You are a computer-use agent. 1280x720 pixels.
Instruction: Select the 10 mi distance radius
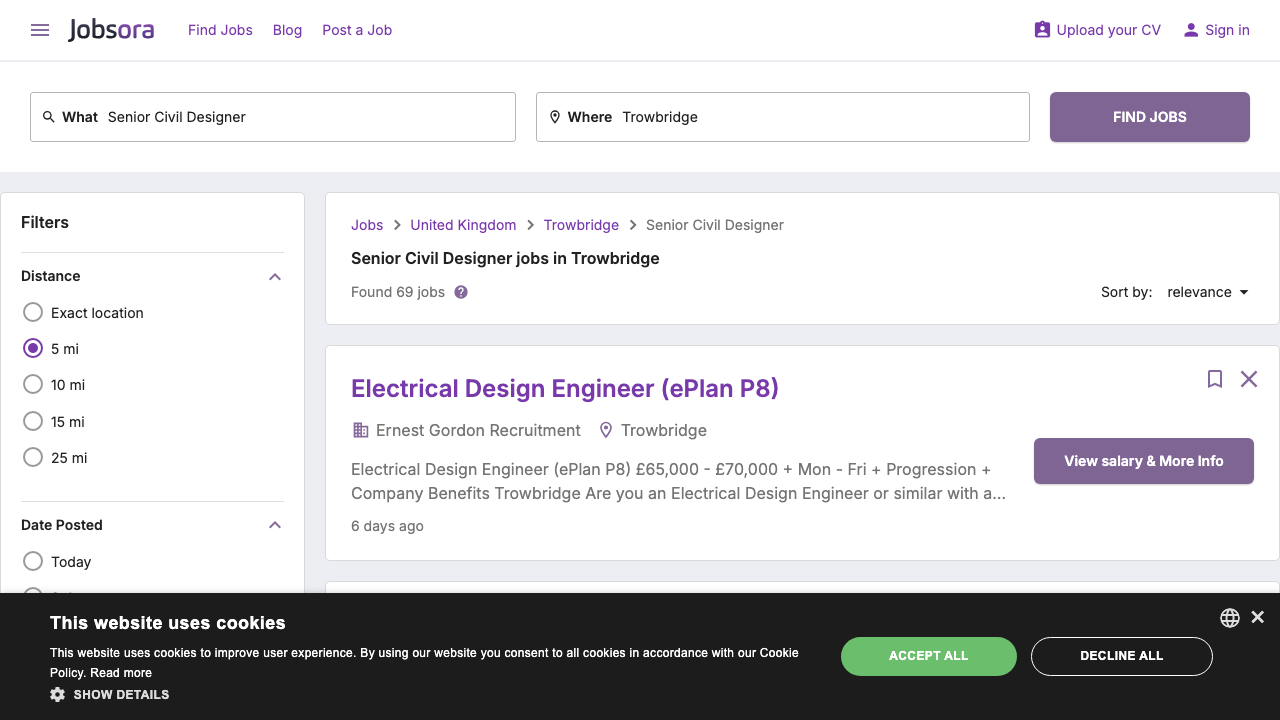[32, 384]
